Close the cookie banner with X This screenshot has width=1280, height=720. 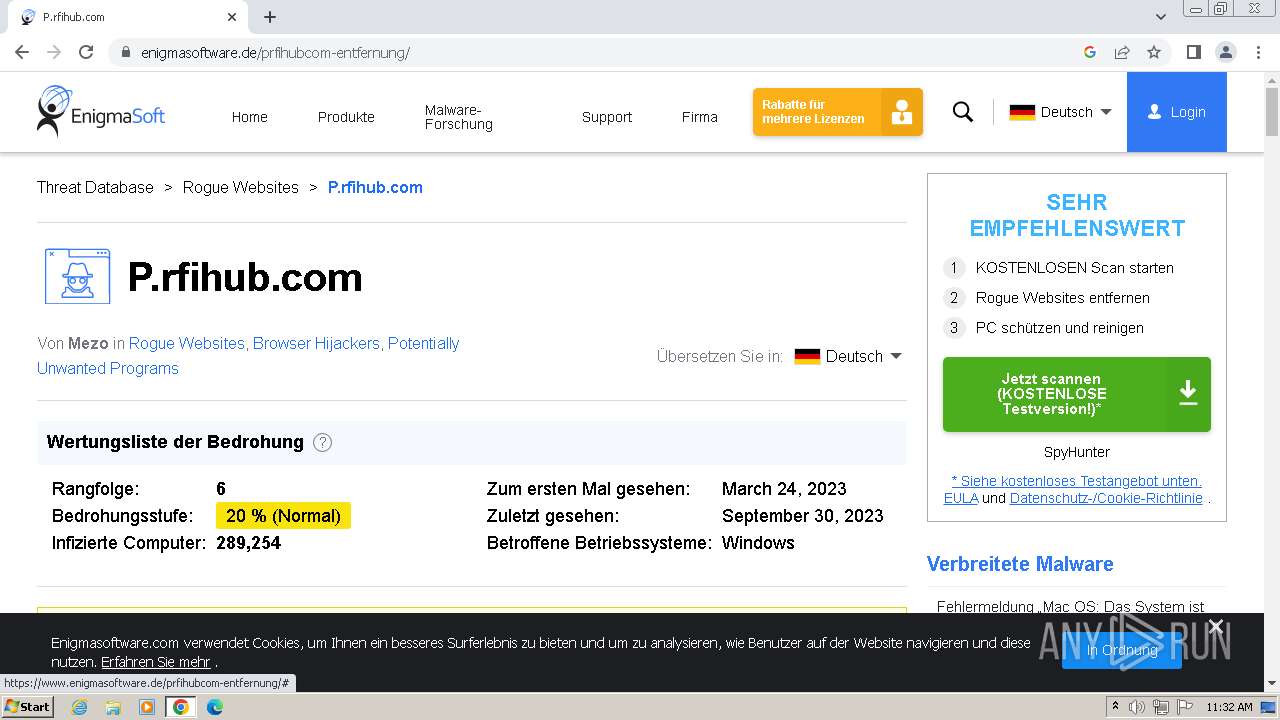1215,626
